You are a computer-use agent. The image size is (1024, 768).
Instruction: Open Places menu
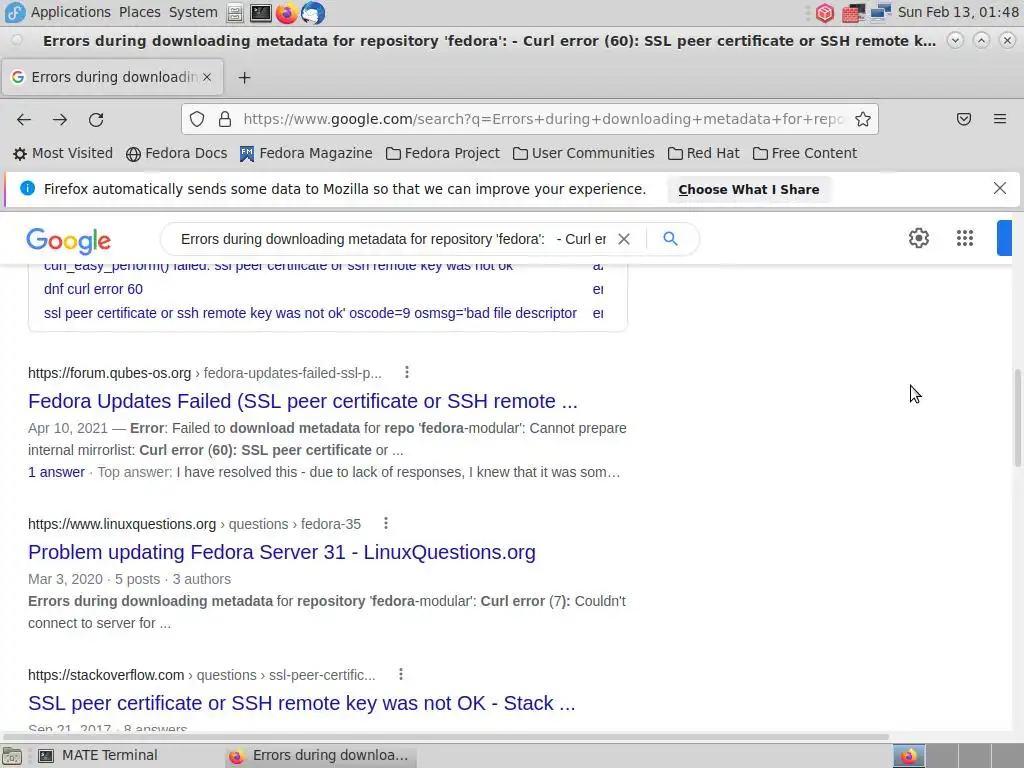pyautogui.click(x=140, y=12)
